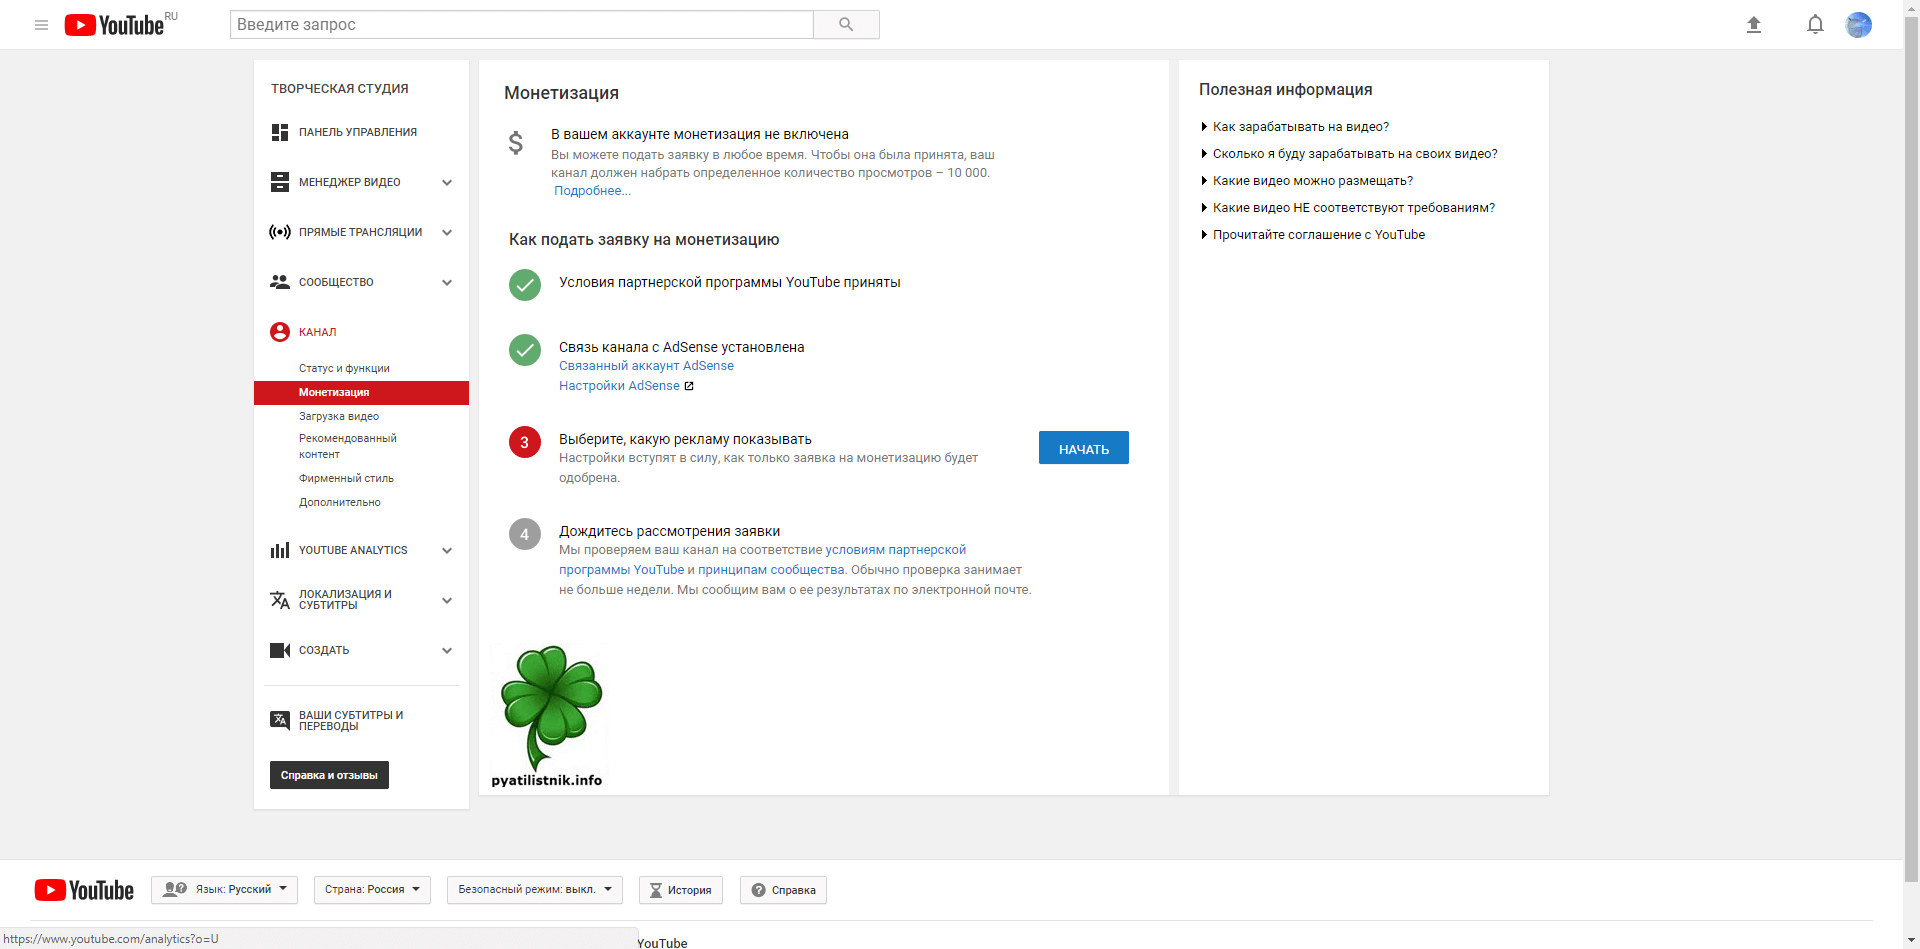This screenshot has height=949, width=1920.
Task: Open the hamburger guide menu icon
Action: 41,25
